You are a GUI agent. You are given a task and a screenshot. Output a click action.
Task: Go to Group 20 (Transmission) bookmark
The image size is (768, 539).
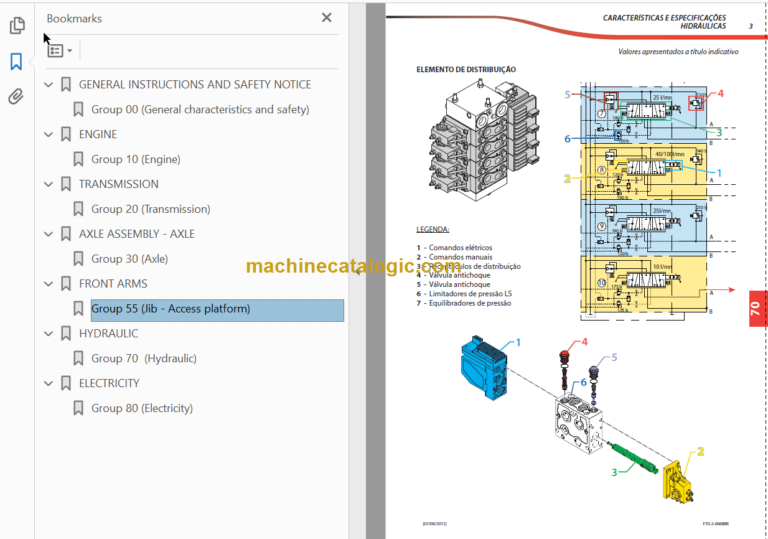click(x=151, y=209)
